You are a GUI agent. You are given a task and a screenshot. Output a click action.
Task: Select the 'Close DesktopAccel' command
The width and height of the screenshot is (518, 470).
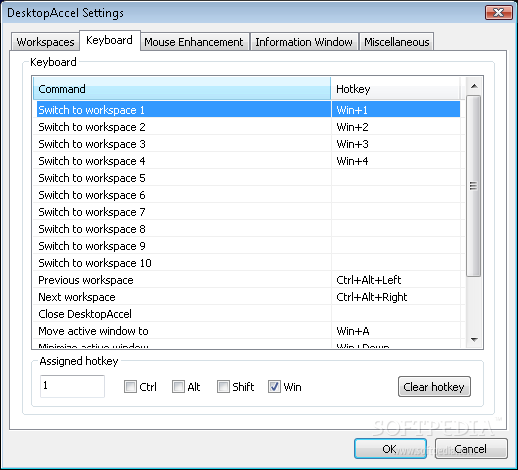(248, 314)
